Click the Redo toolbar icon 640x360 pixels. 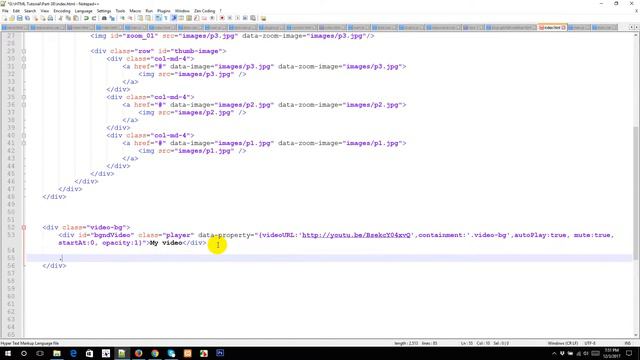pos(94,18)
